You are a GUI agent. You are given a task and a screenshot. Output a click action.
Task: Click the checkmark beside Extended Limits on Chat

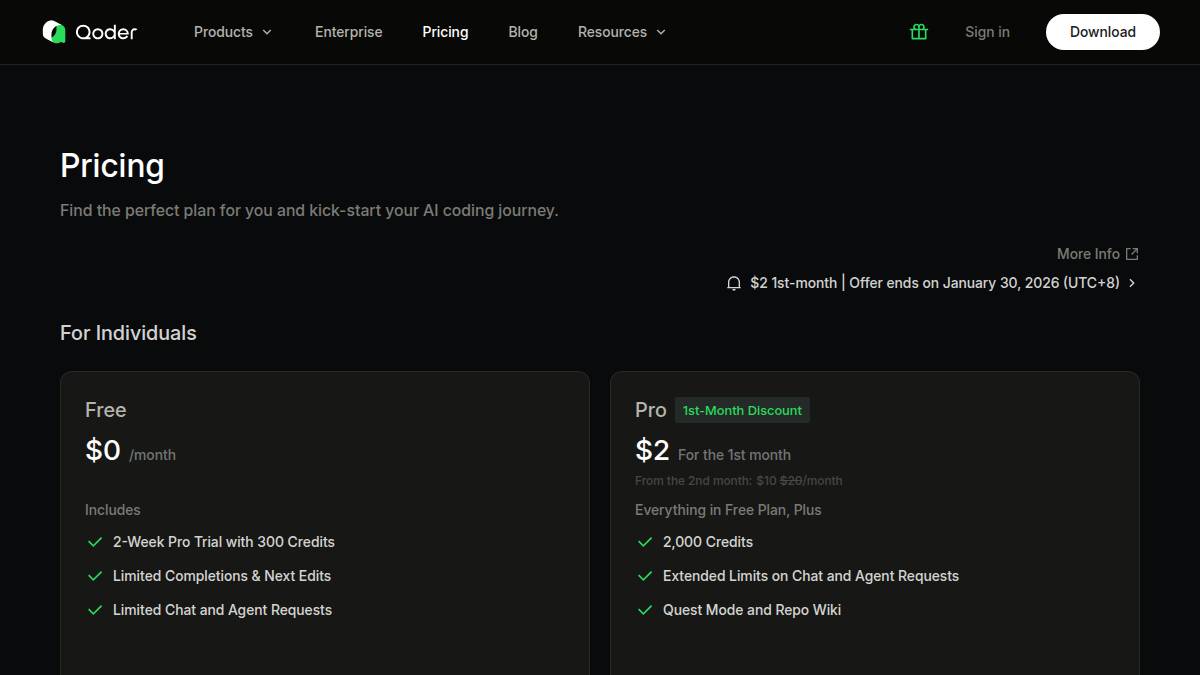645,576
